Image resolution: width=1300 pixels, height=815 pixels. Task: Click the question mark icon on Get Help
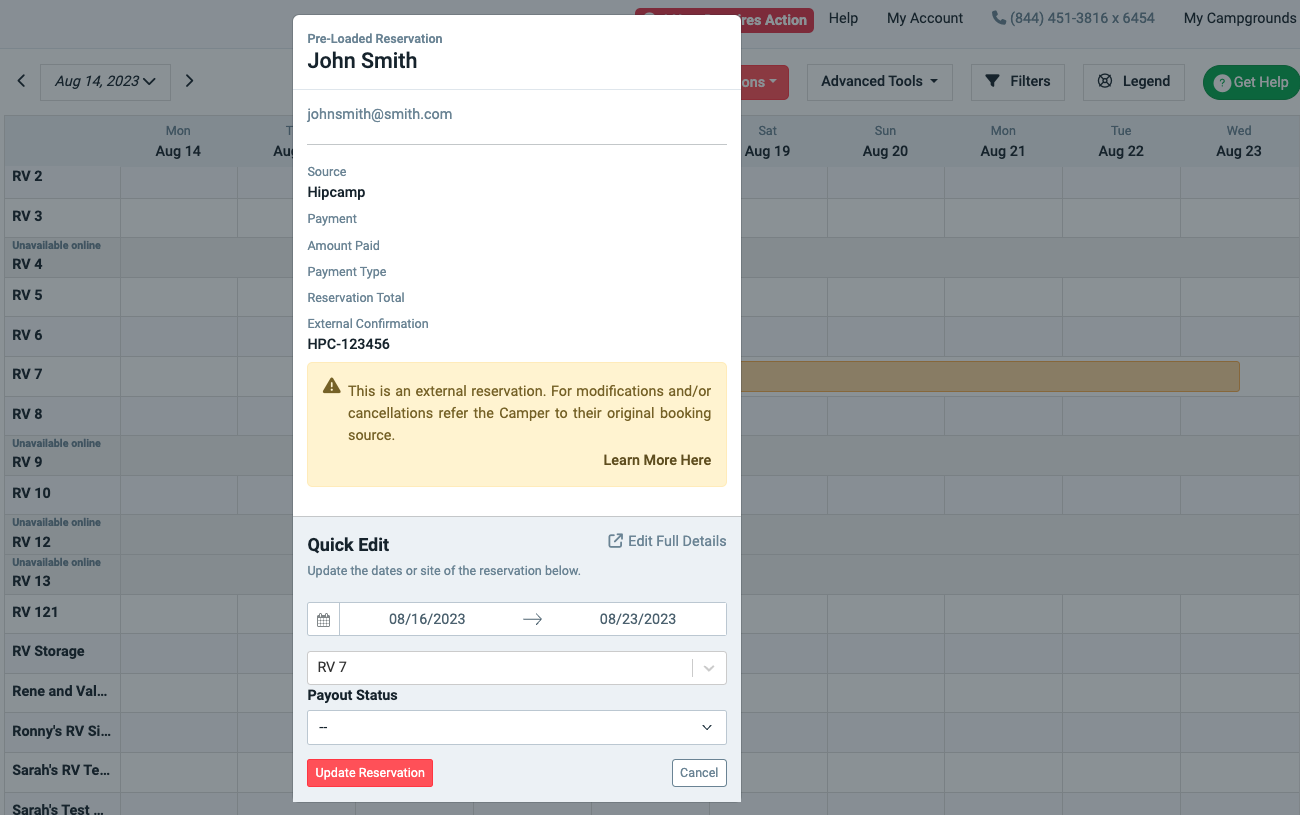point(1221,83)
